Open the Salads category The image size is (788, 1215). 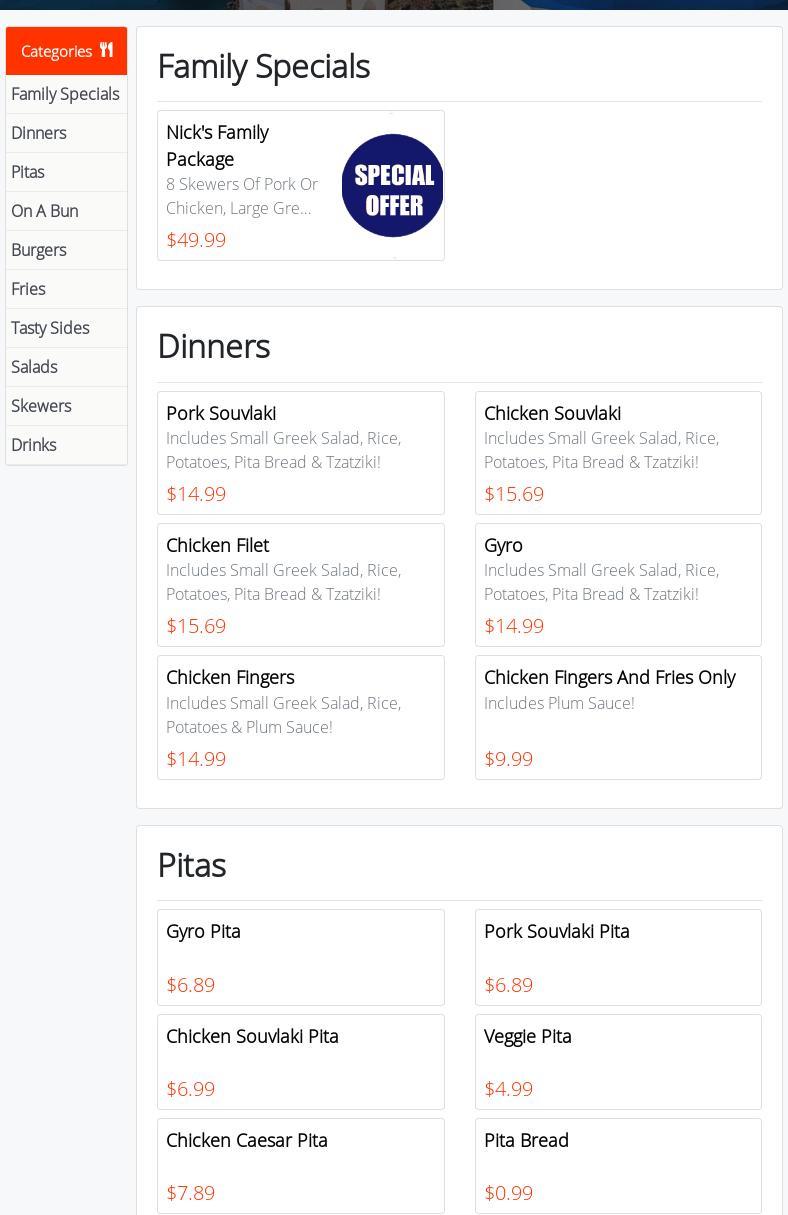34,367
